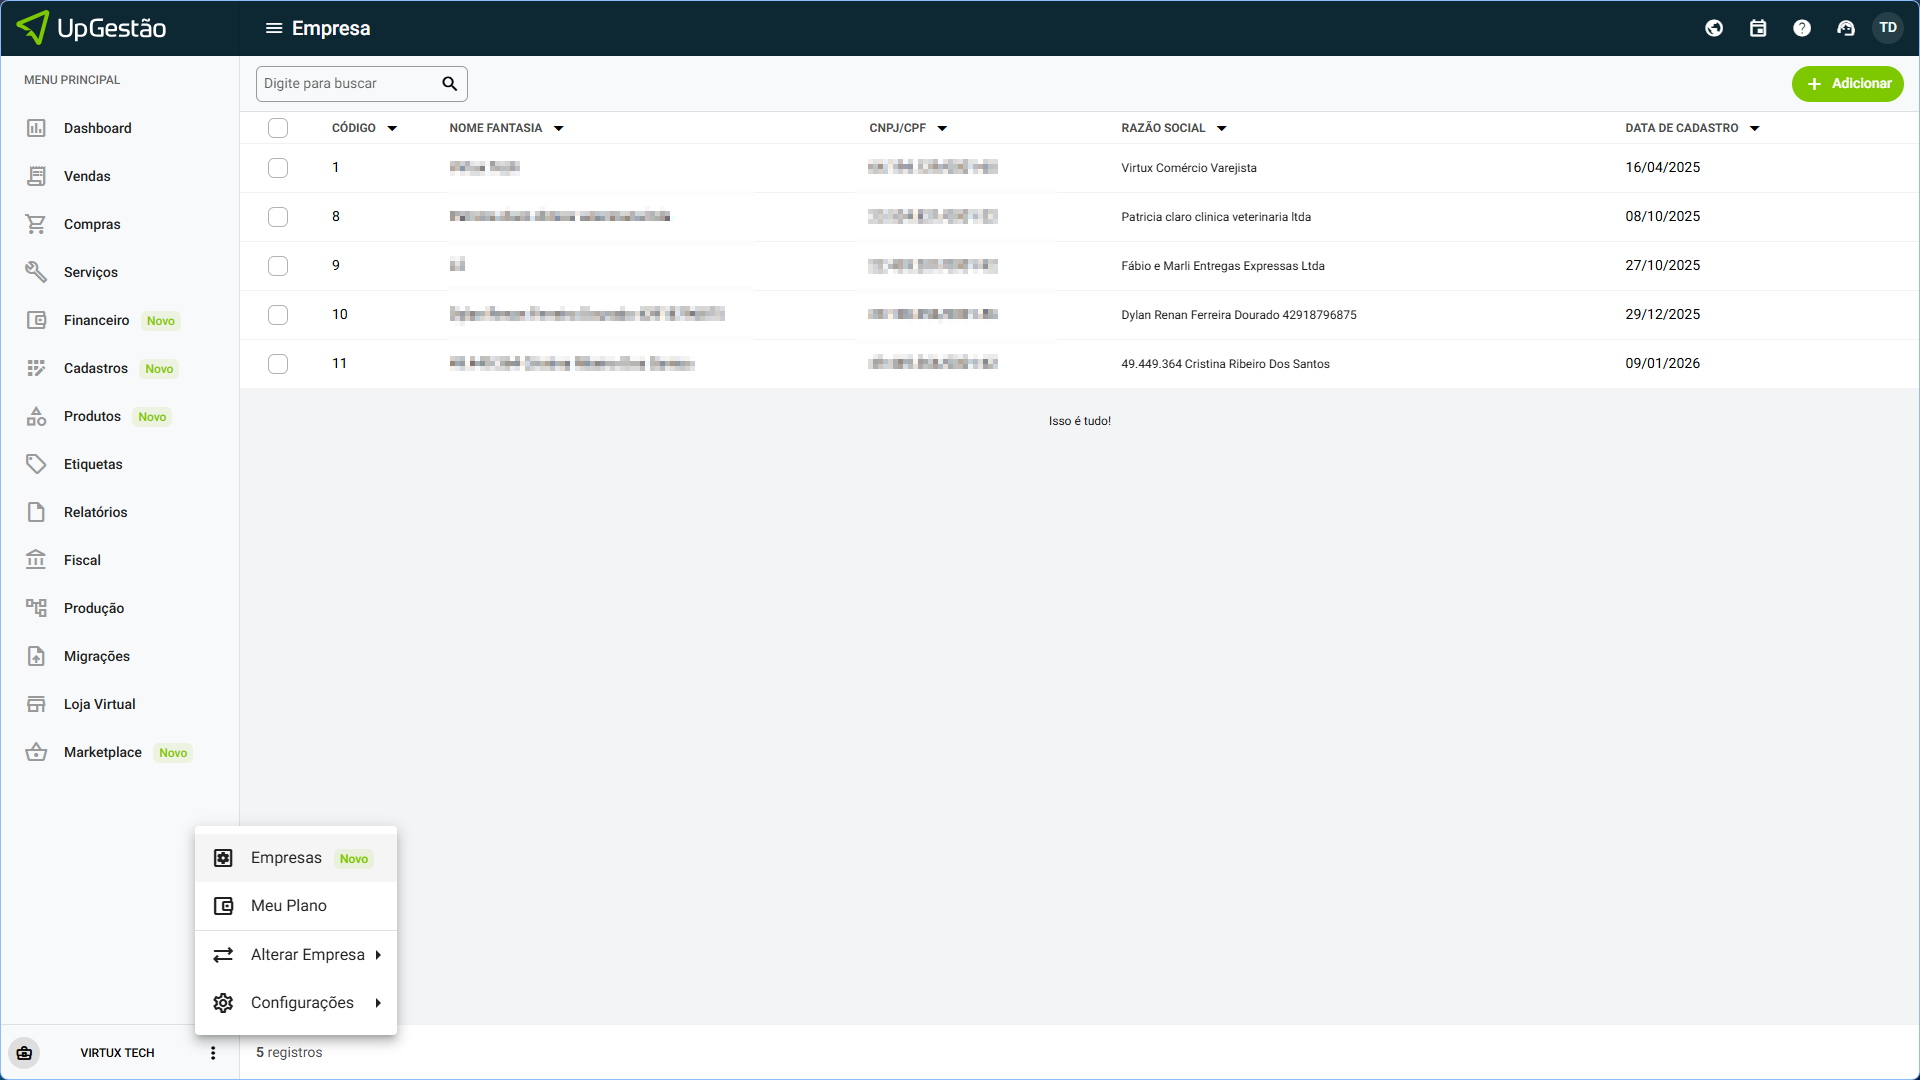Open the calendar icon in header
Image resolution: width=1920 pixels, height=1080 pixels.
pos(1758,28)
